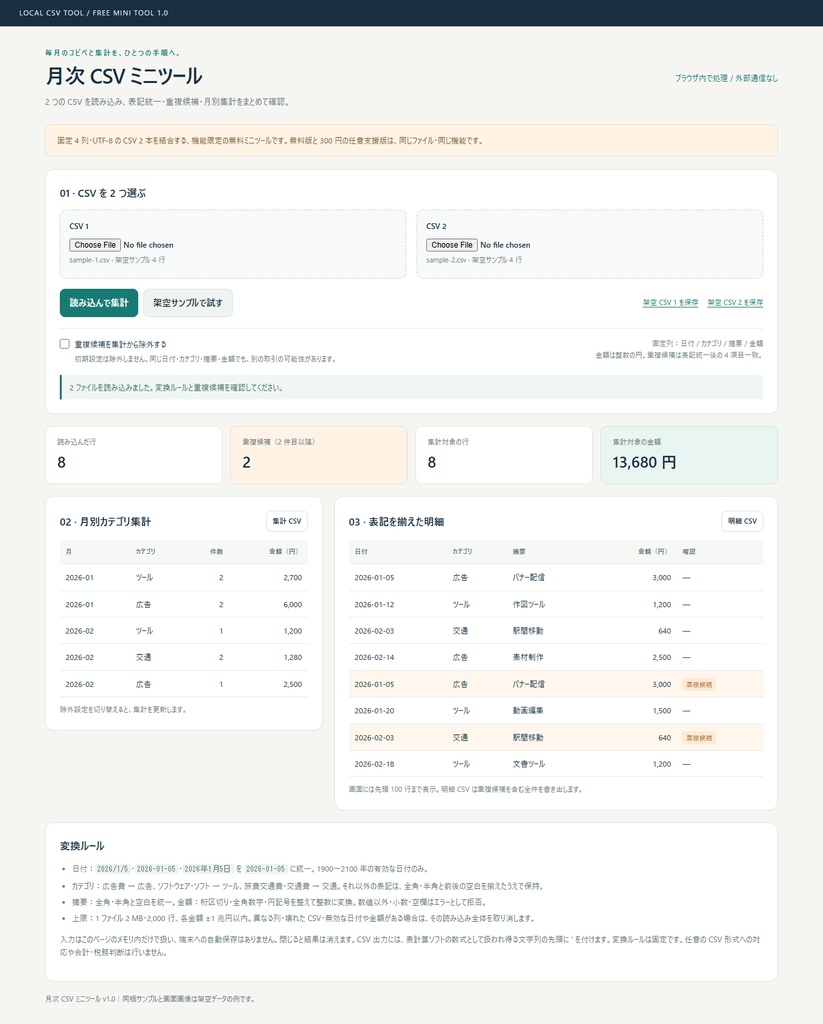
Task: Click the 集計対象の行 stat card
Action: tap(504, 455)
